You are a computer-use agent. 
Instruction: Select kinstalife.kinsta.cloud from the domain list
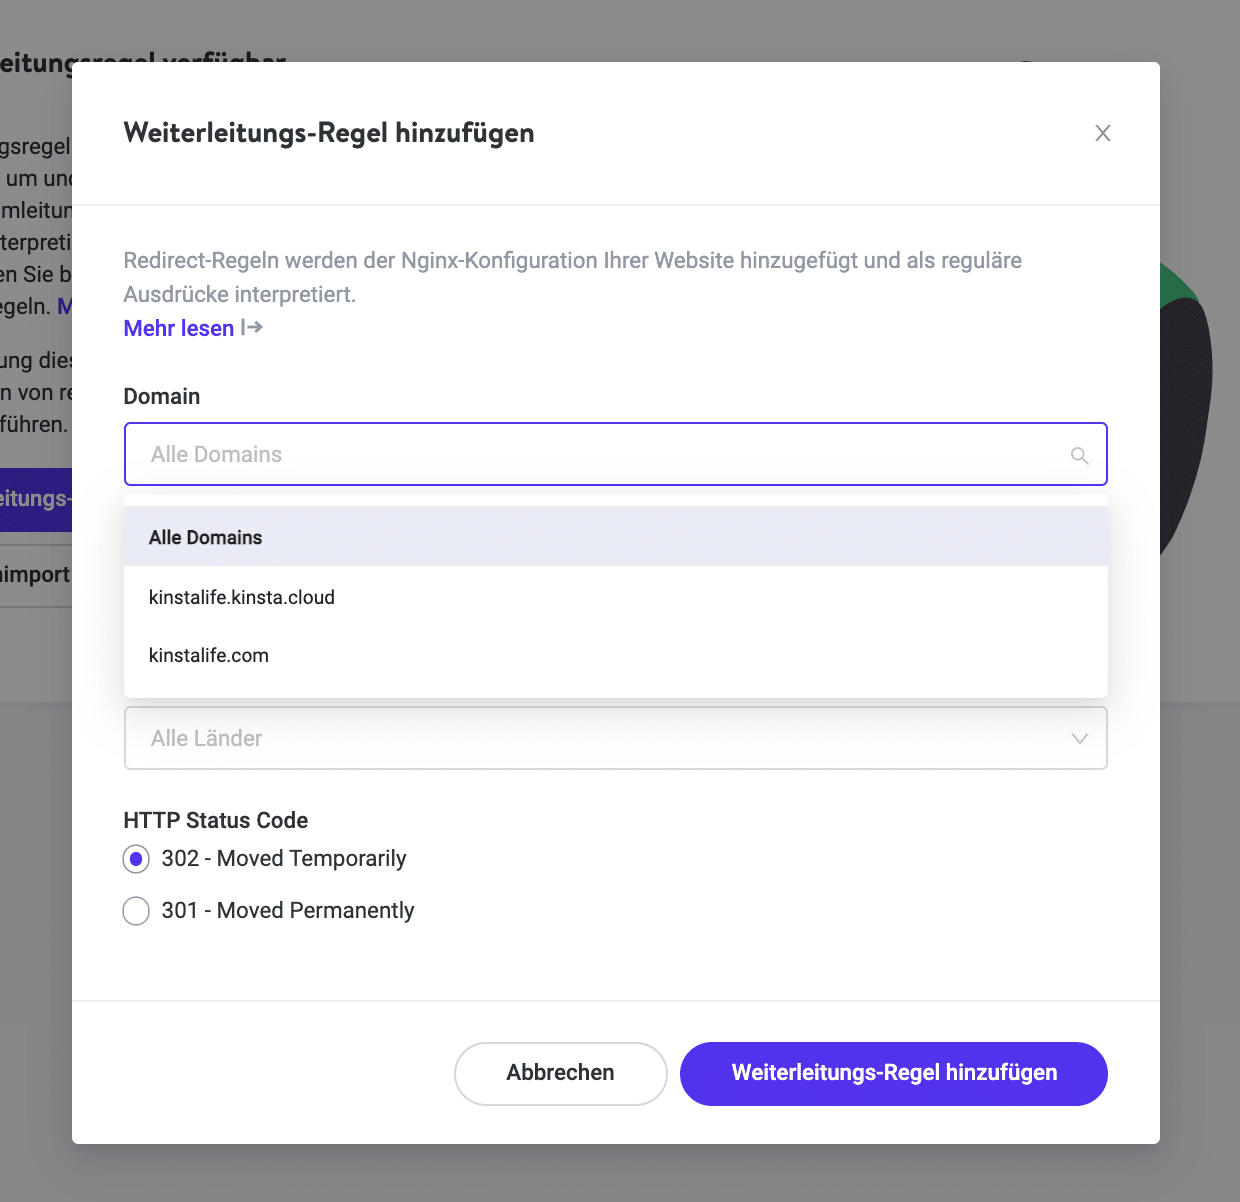point(242,597)
